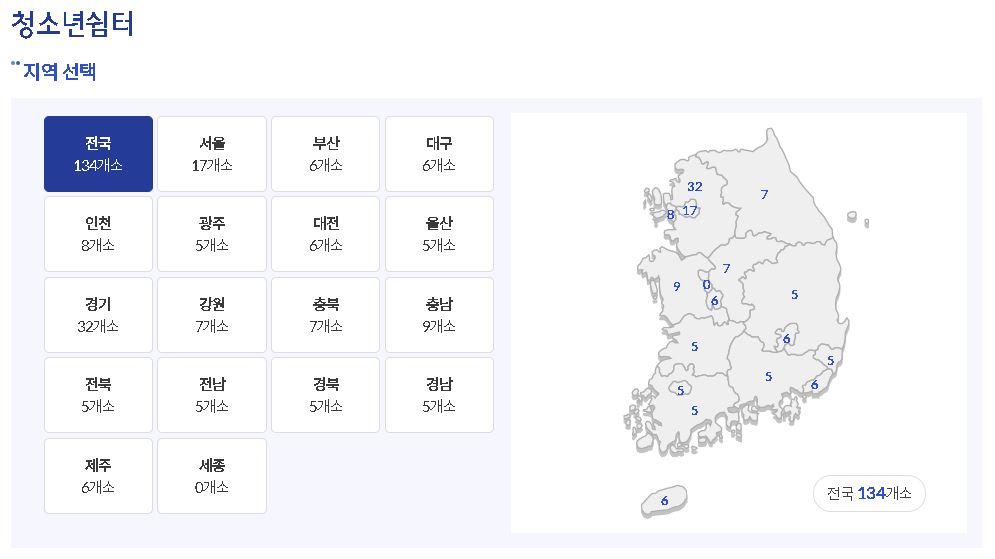Click the 지역 선택 section heading
Viewport: 995px width, 559px height.
[x=59, y=72]
